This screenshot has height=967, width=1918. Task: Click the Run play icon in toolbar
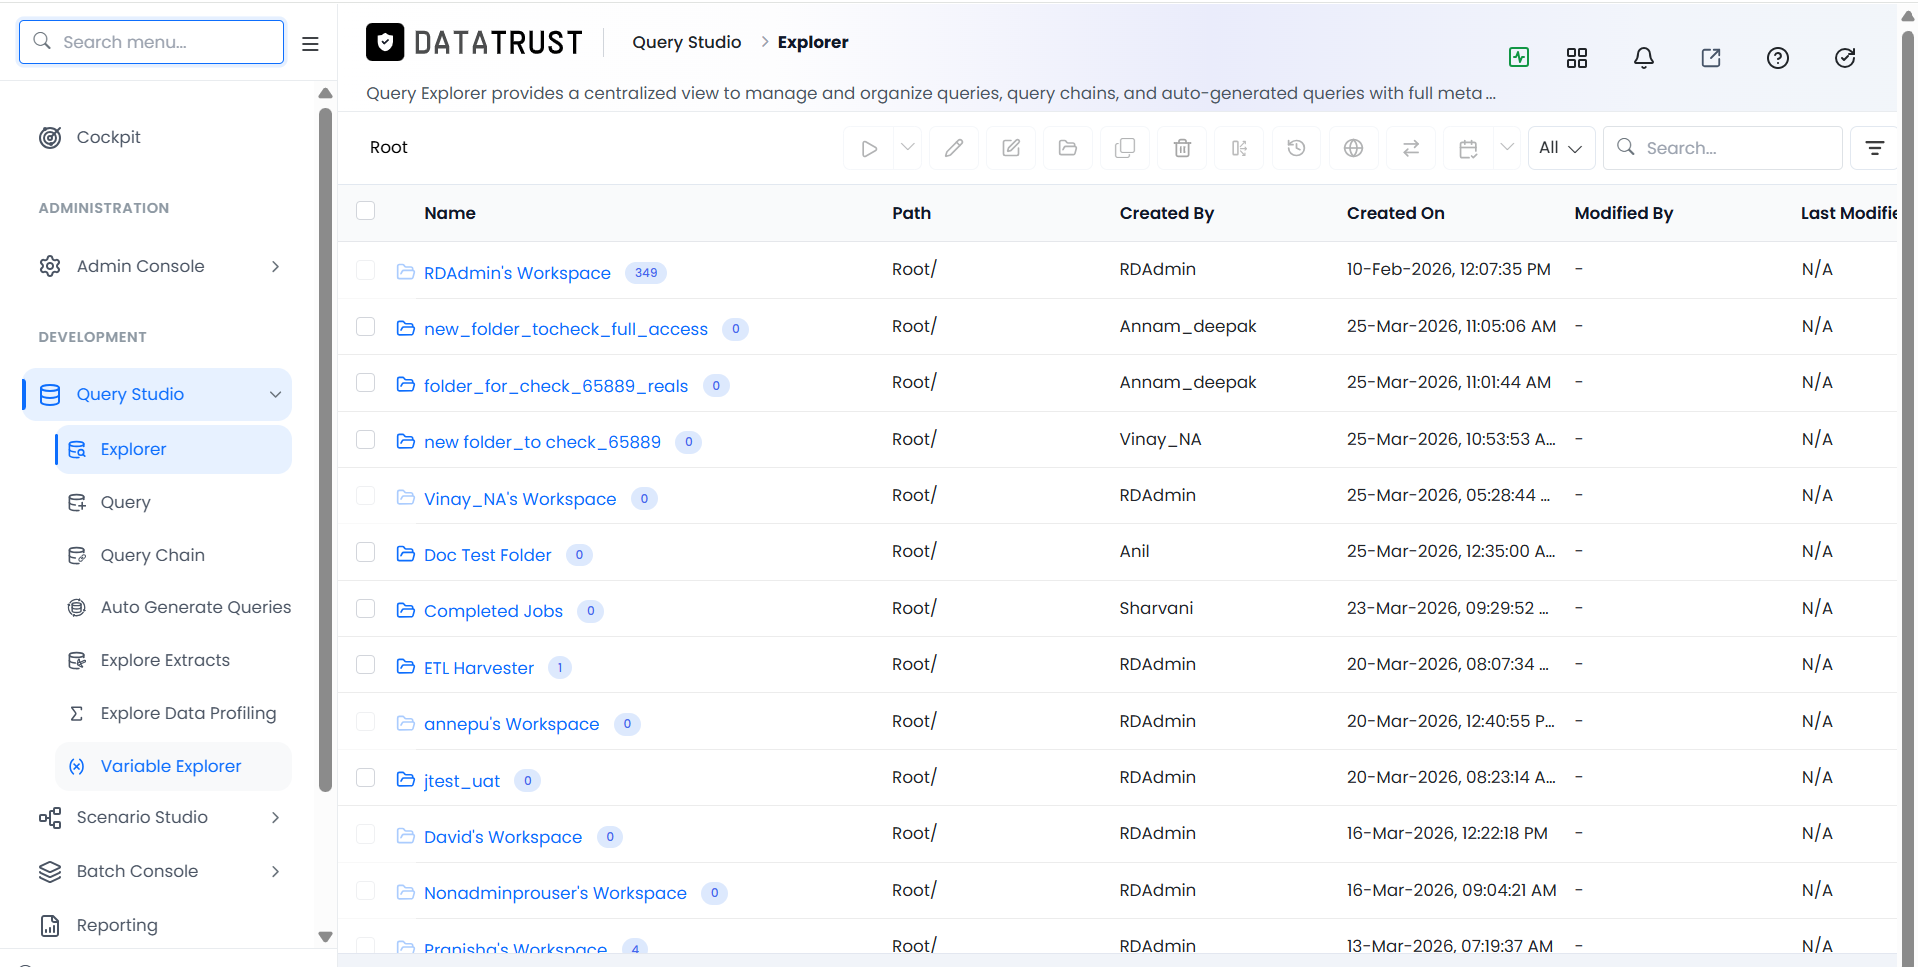(x=869, y=148)
